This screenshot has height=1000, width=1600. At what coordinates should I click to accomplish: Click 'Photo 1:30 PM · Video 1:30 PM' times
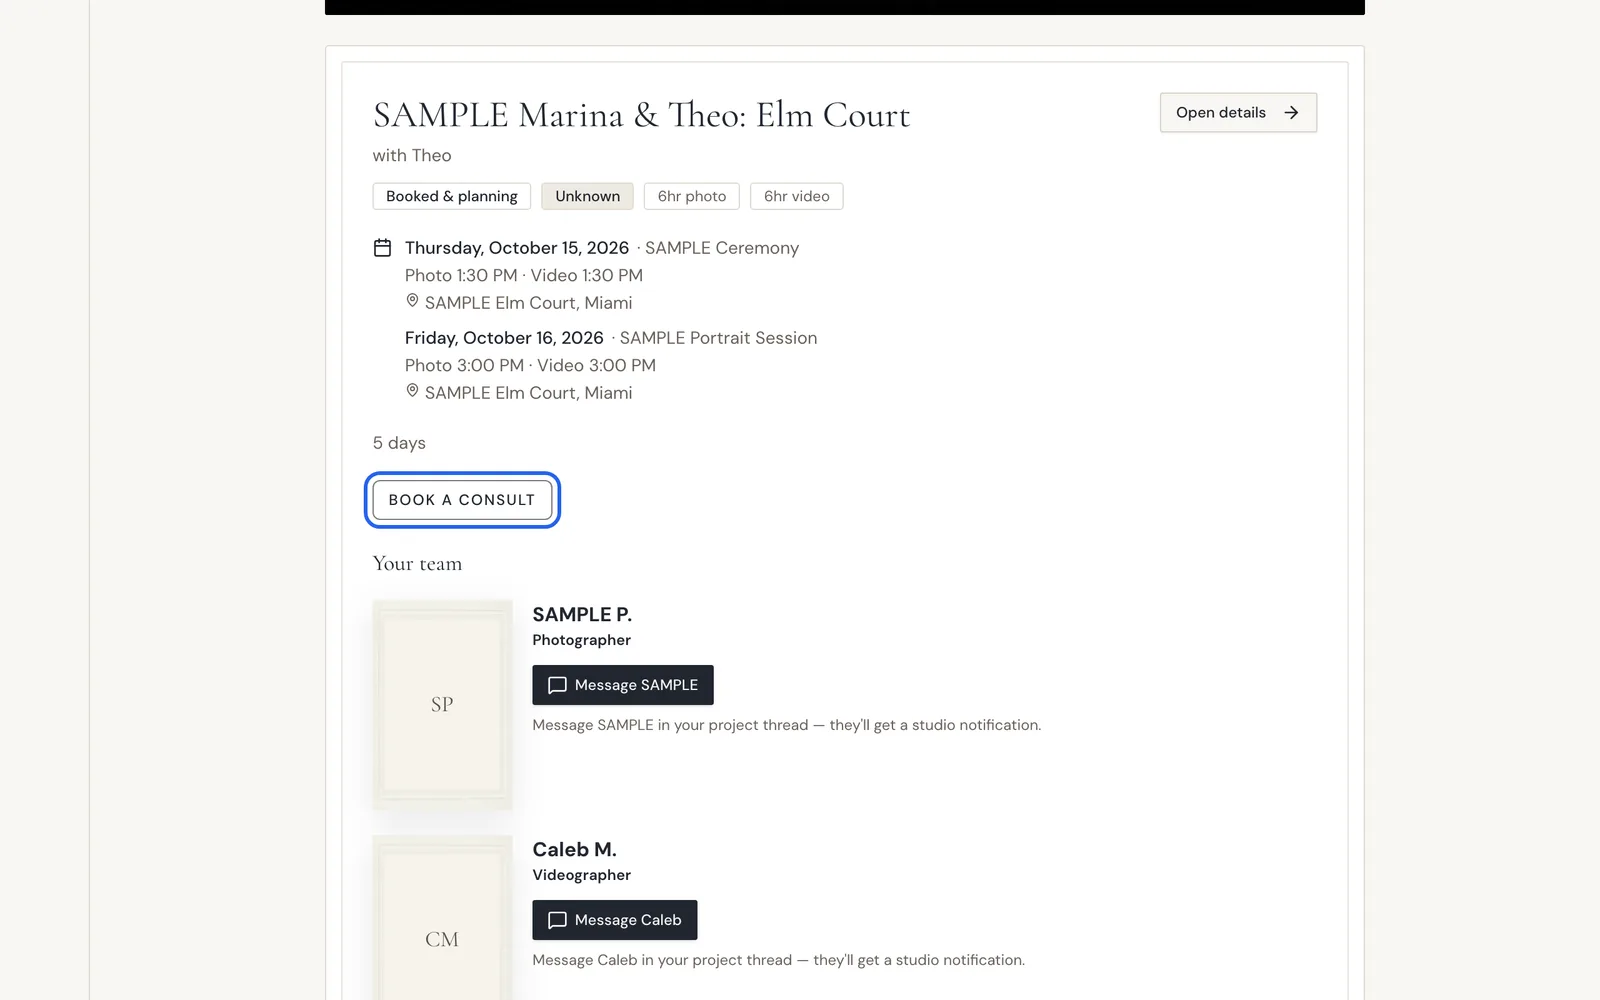pyautogui.click(x=524, y=275)
